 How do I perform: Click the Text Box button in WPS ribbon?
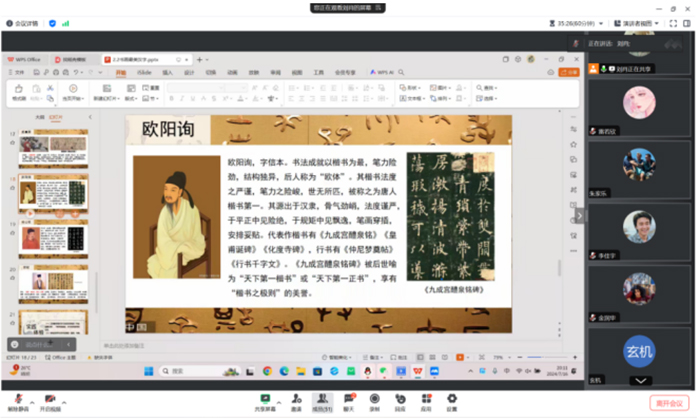[x=410, y=99]
